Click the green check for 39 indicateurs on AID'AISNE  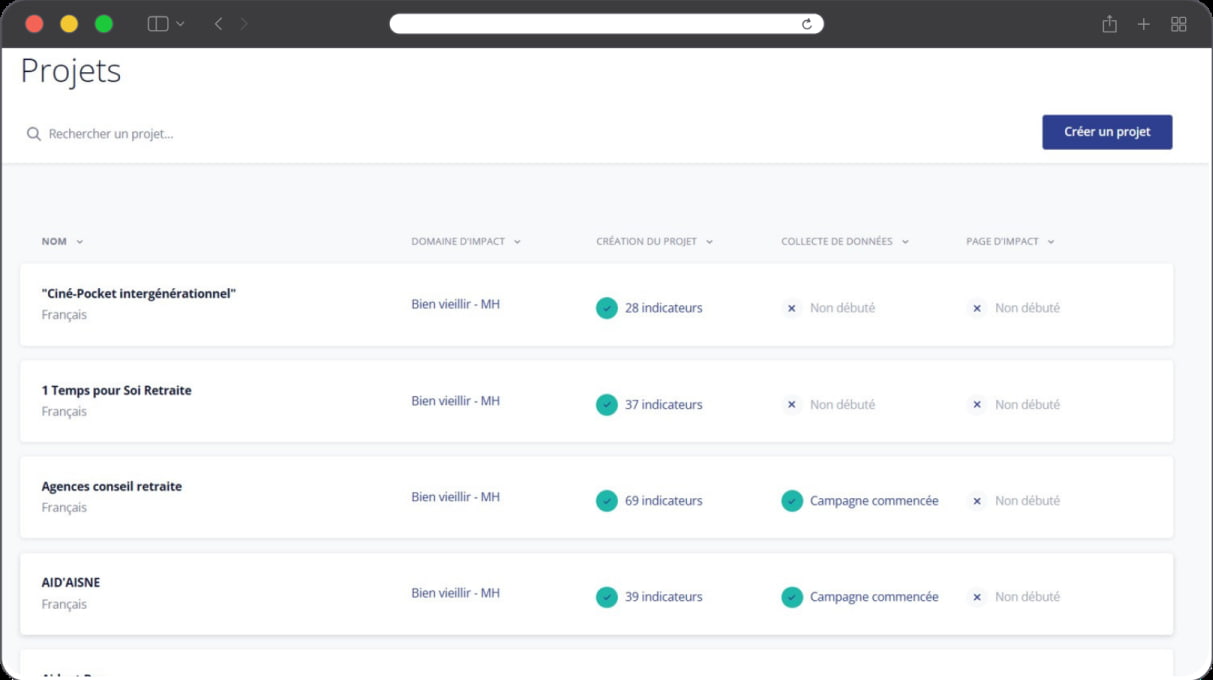pyautogui.click(x=606, y=597)
